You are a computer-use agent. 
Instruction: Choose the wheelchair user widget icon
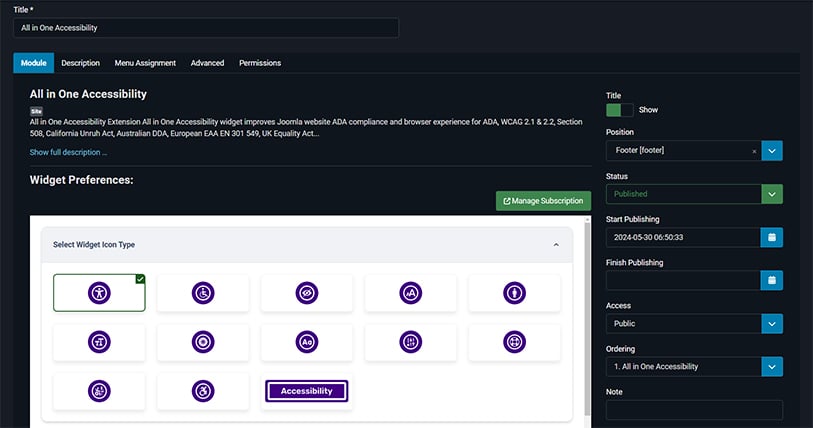coord(203,293)
